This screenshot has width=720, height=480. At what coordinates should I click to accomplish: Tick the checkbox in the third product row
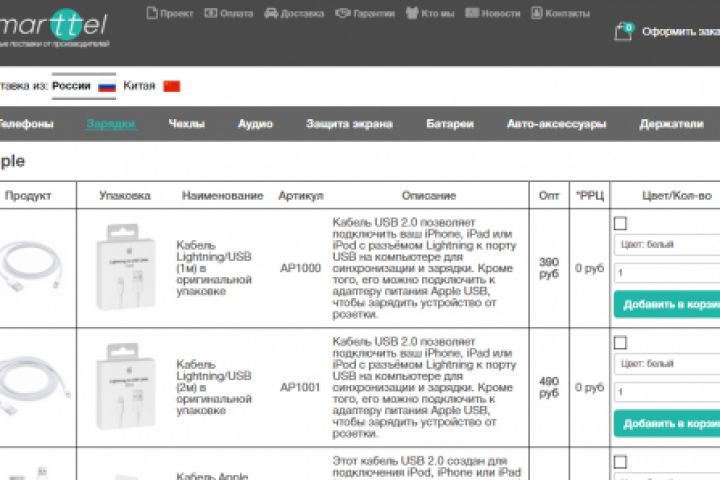tap(620, 461)
